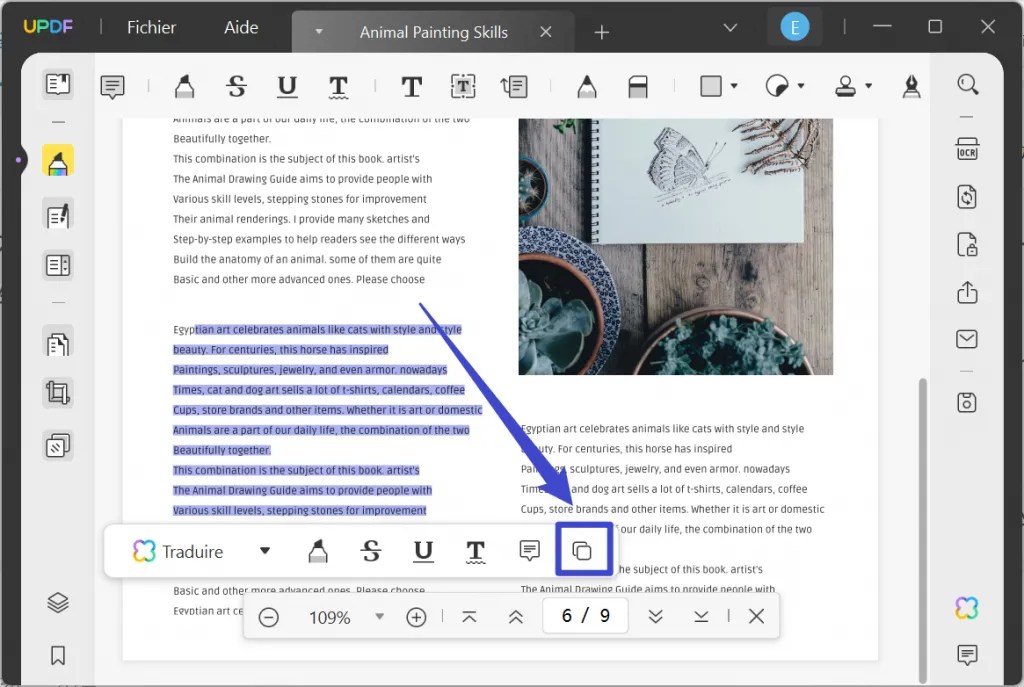
Task: Click the vertical scrollbar thumb
Action: [922, 529]
